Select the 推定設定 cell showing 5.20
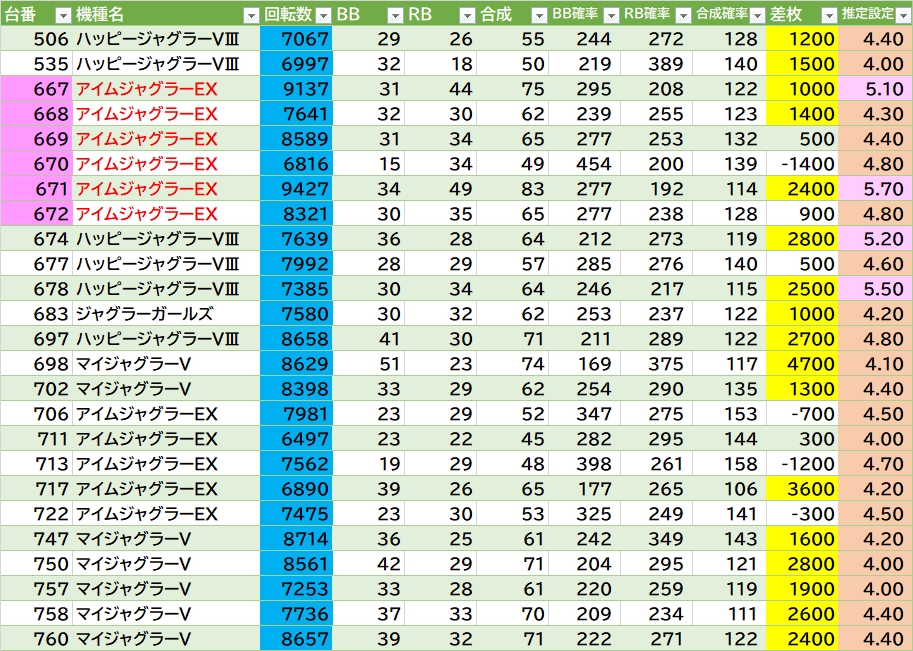 point(876,239)
